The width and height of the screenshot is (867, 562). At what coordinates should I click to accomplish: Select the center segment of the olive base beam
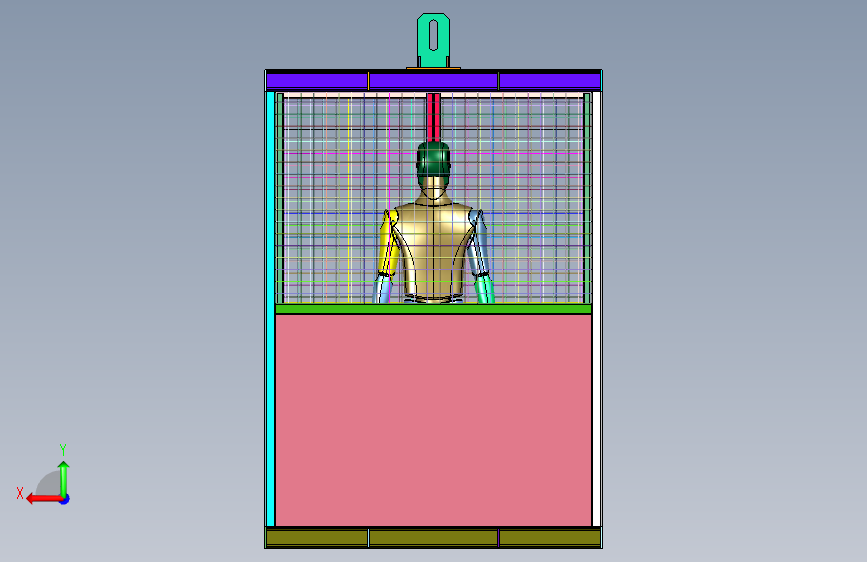click(434, 537)
